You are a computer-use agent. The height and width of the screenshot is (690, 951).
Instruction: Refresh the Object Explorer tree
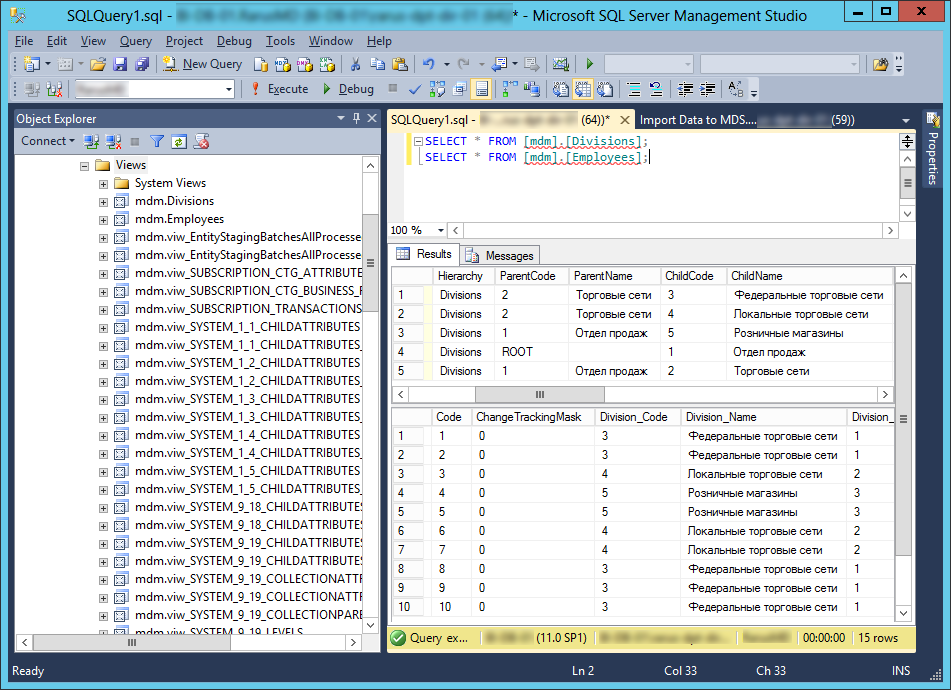click(179, 141)
